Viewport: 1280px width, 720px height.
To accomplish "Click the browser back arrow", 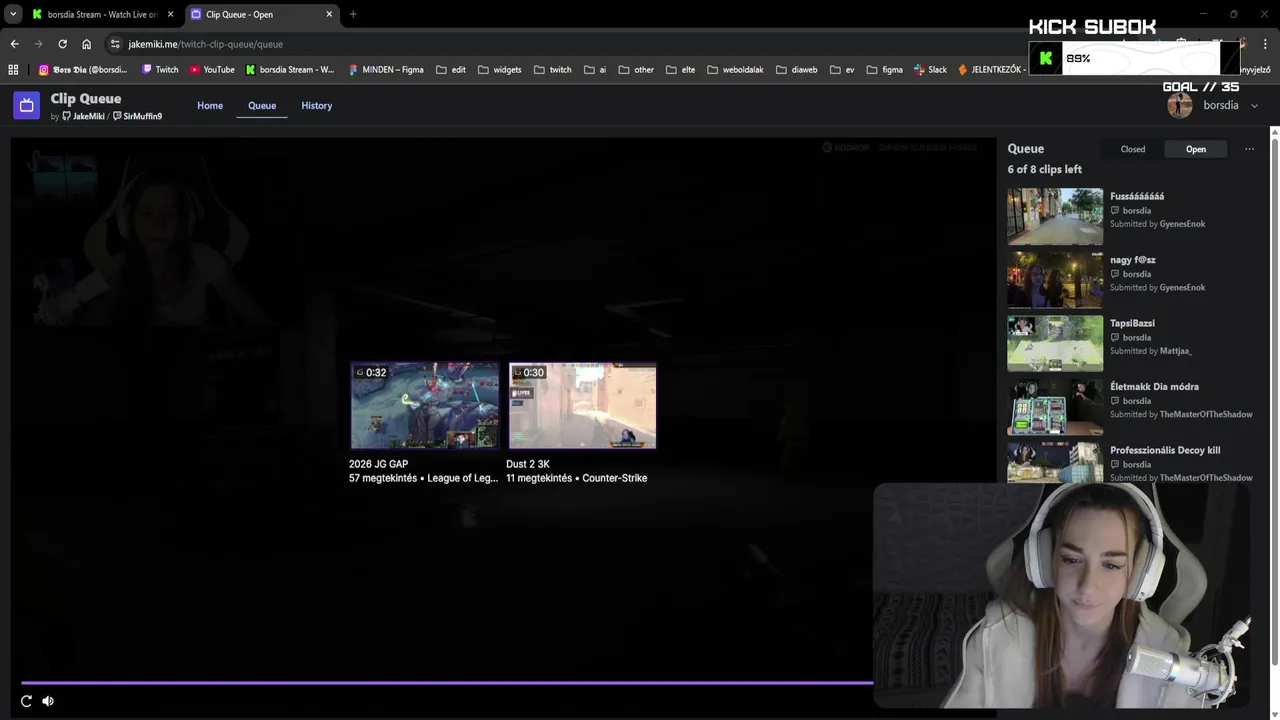I will pyautogui.click(x=14, y=44).
